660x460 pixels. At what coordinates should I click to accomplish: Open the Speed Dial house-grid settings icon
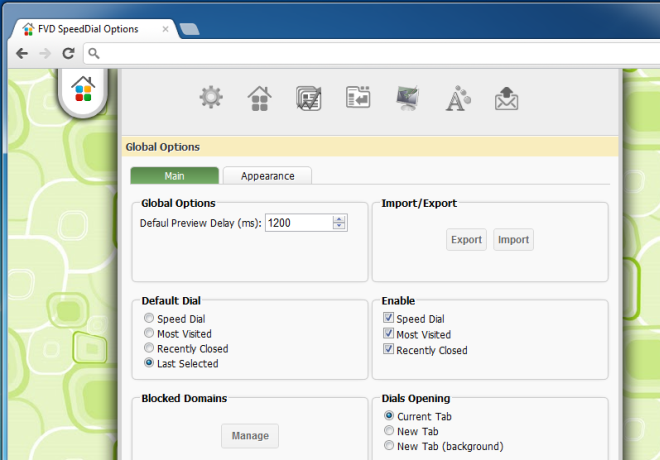[259, 98]
